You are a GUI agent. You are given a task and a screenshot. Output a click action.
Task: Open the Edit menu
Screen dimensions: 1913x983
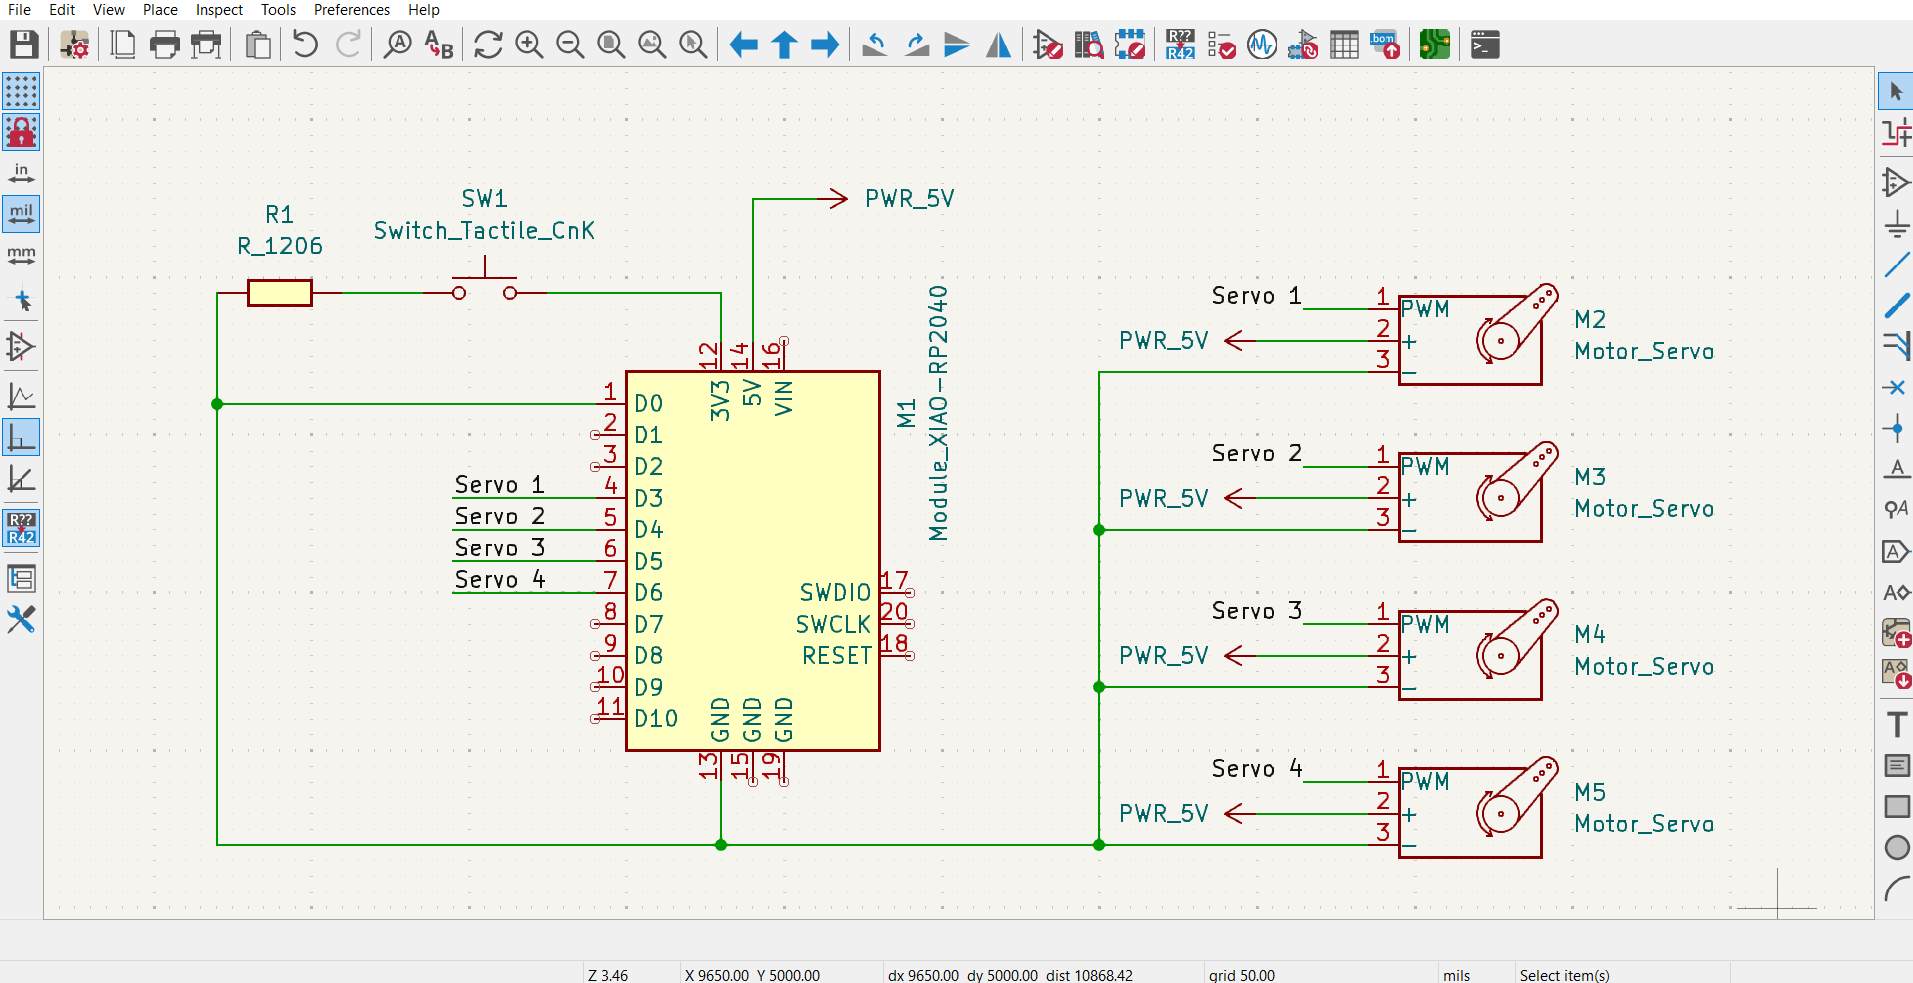[62, 9]
